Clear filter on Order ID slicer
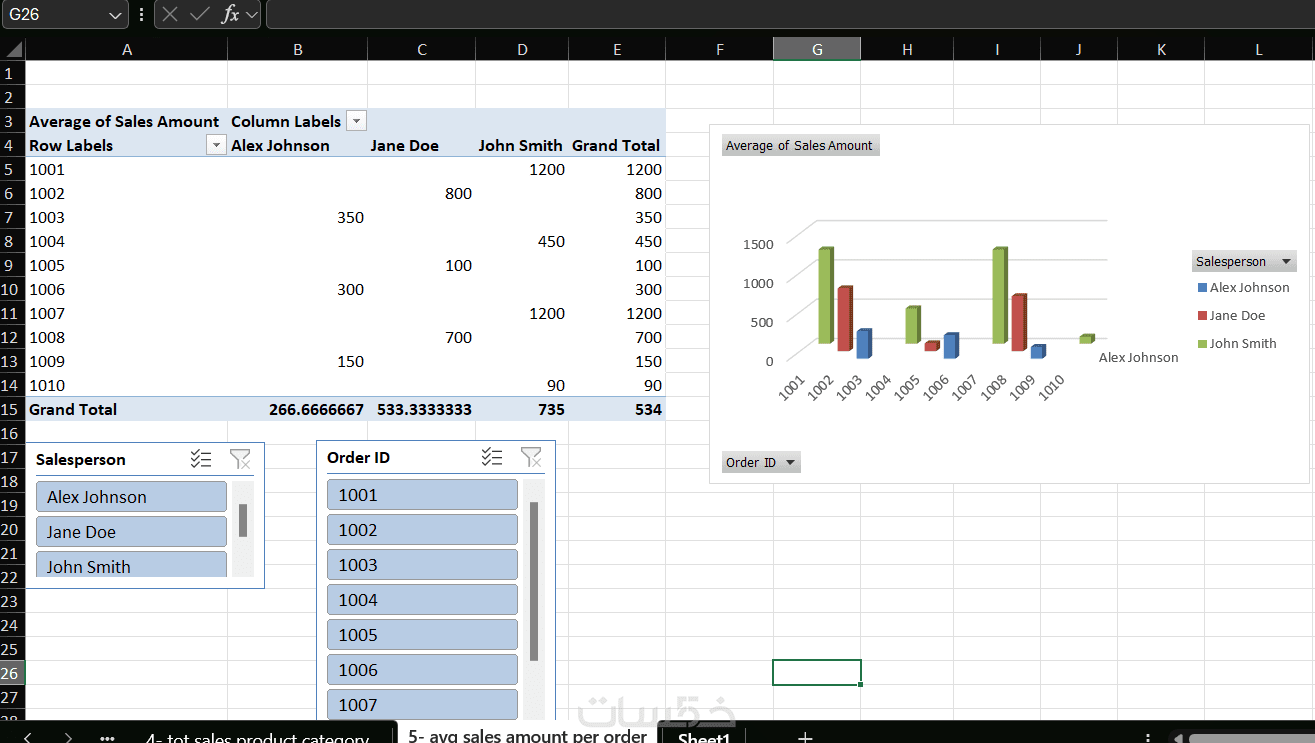This screenshot has width=1315, height=743. click(531, 457)
